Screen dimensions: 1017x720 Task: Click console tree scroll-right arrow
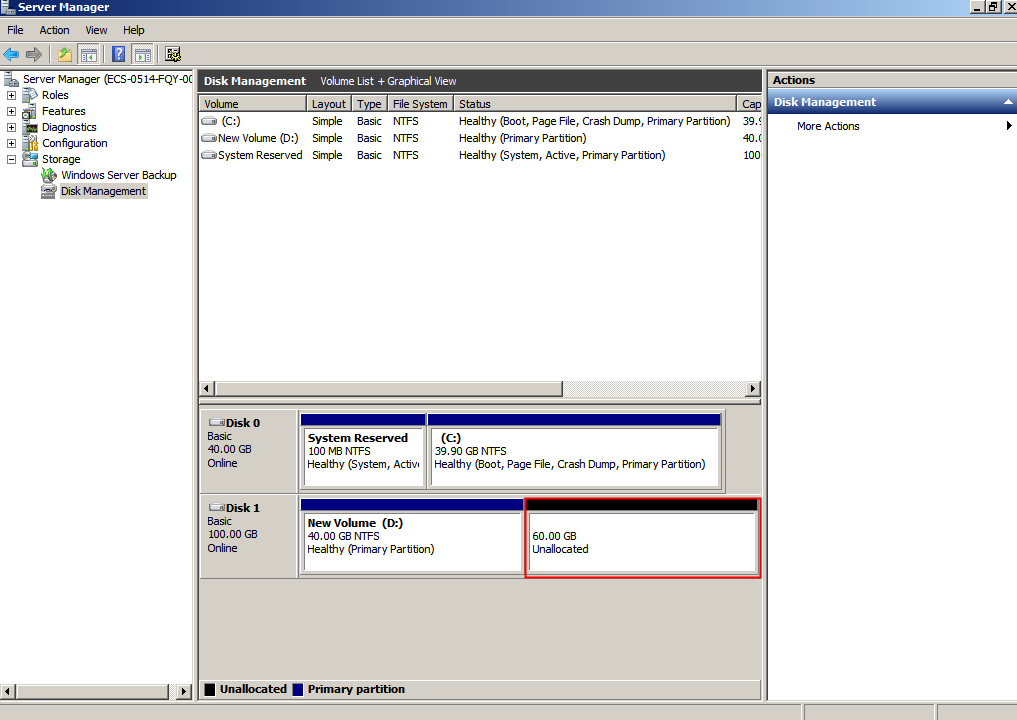tap(184, 691)
